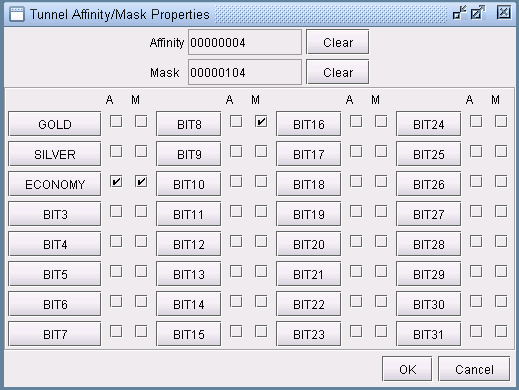Click the GOLD bit name button
The height and width of the screenshot is (390, 519).
(55, 124)
